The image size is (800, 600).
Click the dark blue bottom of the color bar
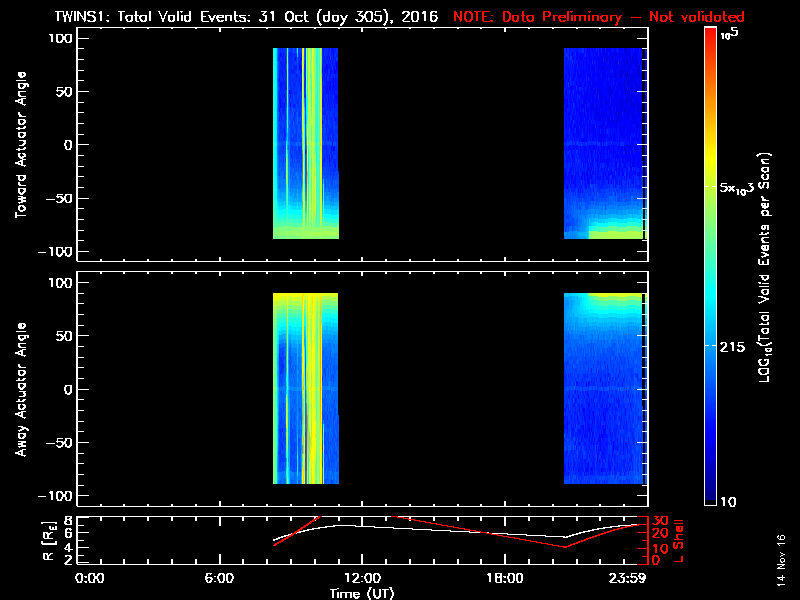pos(711,500)
